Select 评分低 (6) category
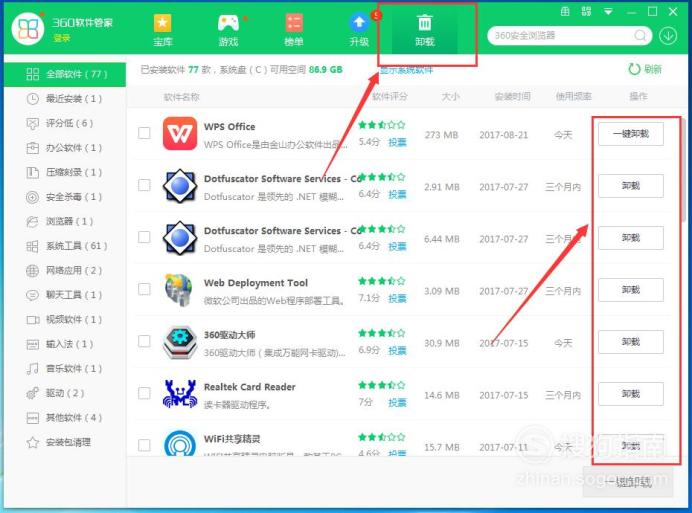The width and height of the screenshot is (692, 513). (65, 123)
